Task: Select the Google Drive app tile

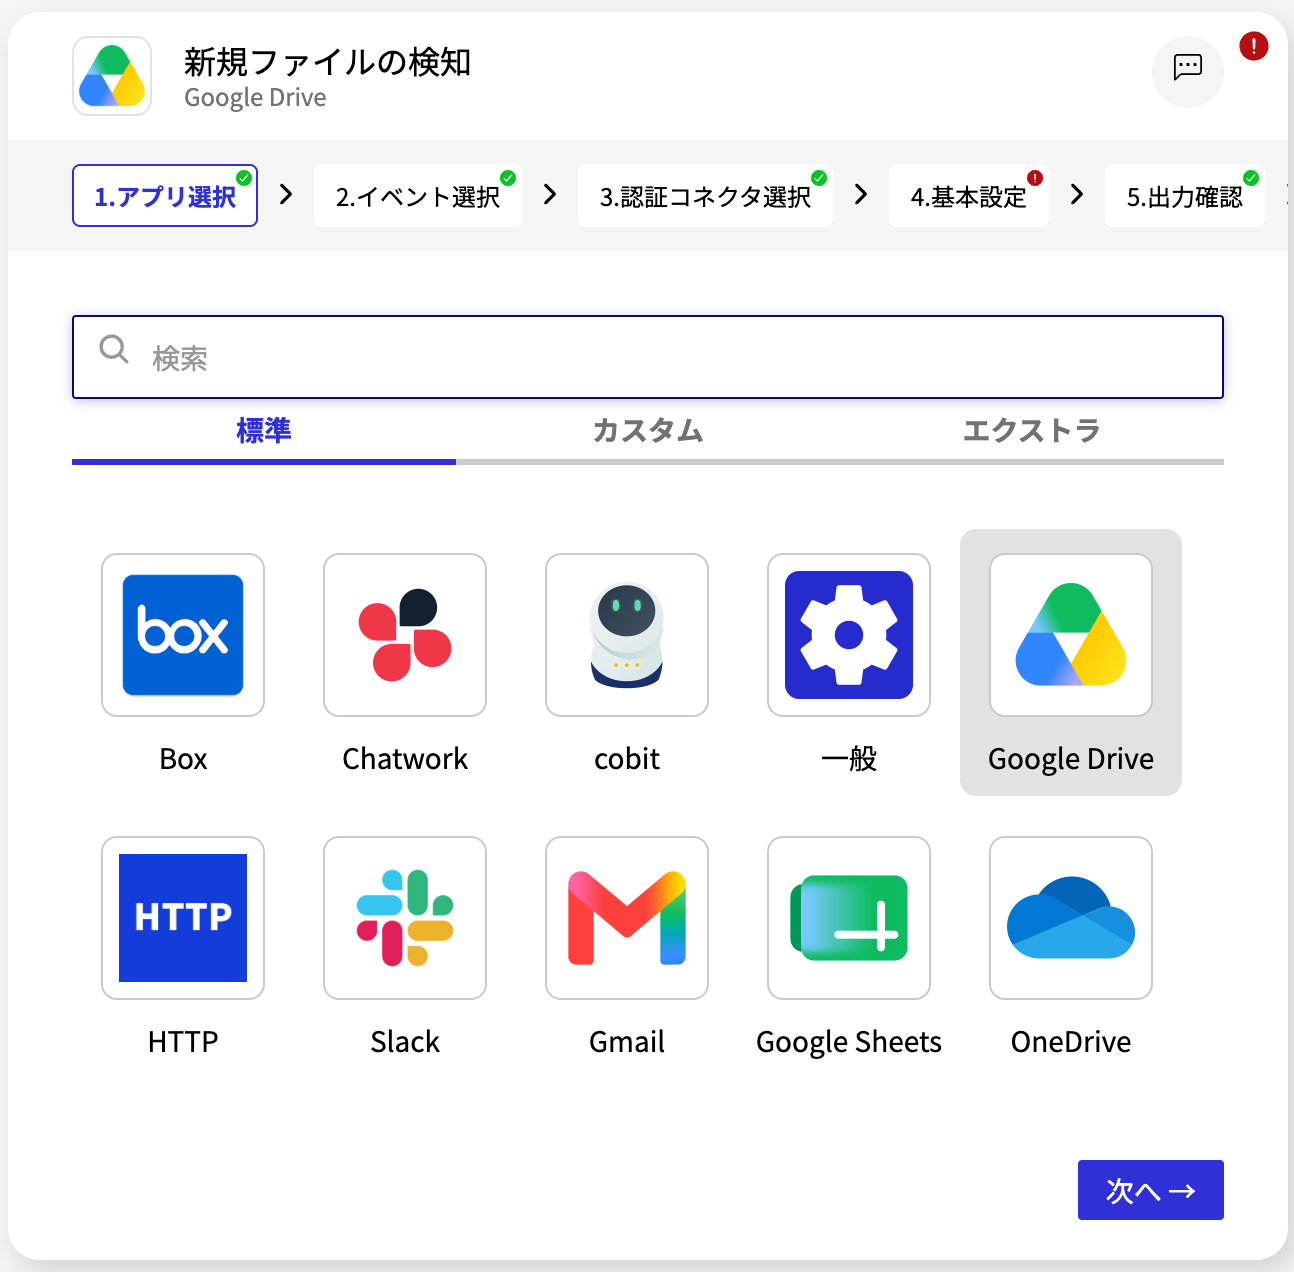Action: [1071, 662]
